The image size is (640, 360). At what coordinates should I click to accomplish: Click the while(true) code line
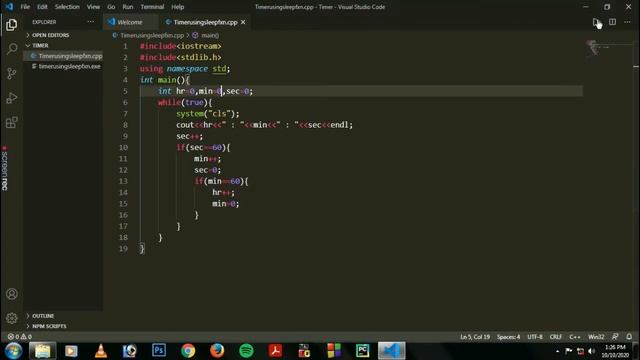pyautogui.click(x=185, y=102)
